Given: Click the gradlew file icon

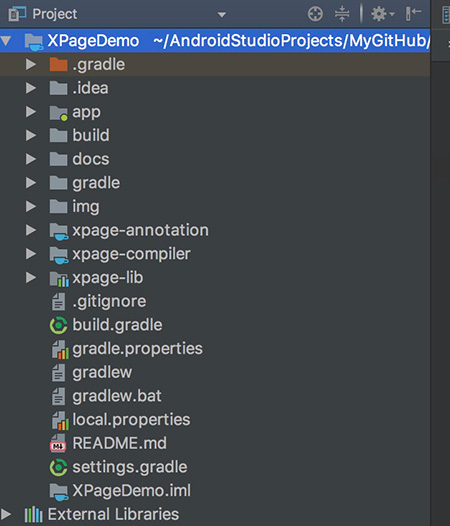Looking at the screenshot, I should tap(58, 372).
